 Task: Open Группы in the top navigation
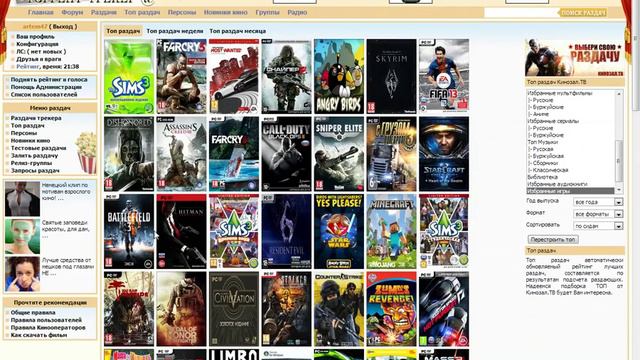pyautogui.click(x=267, y=12)
